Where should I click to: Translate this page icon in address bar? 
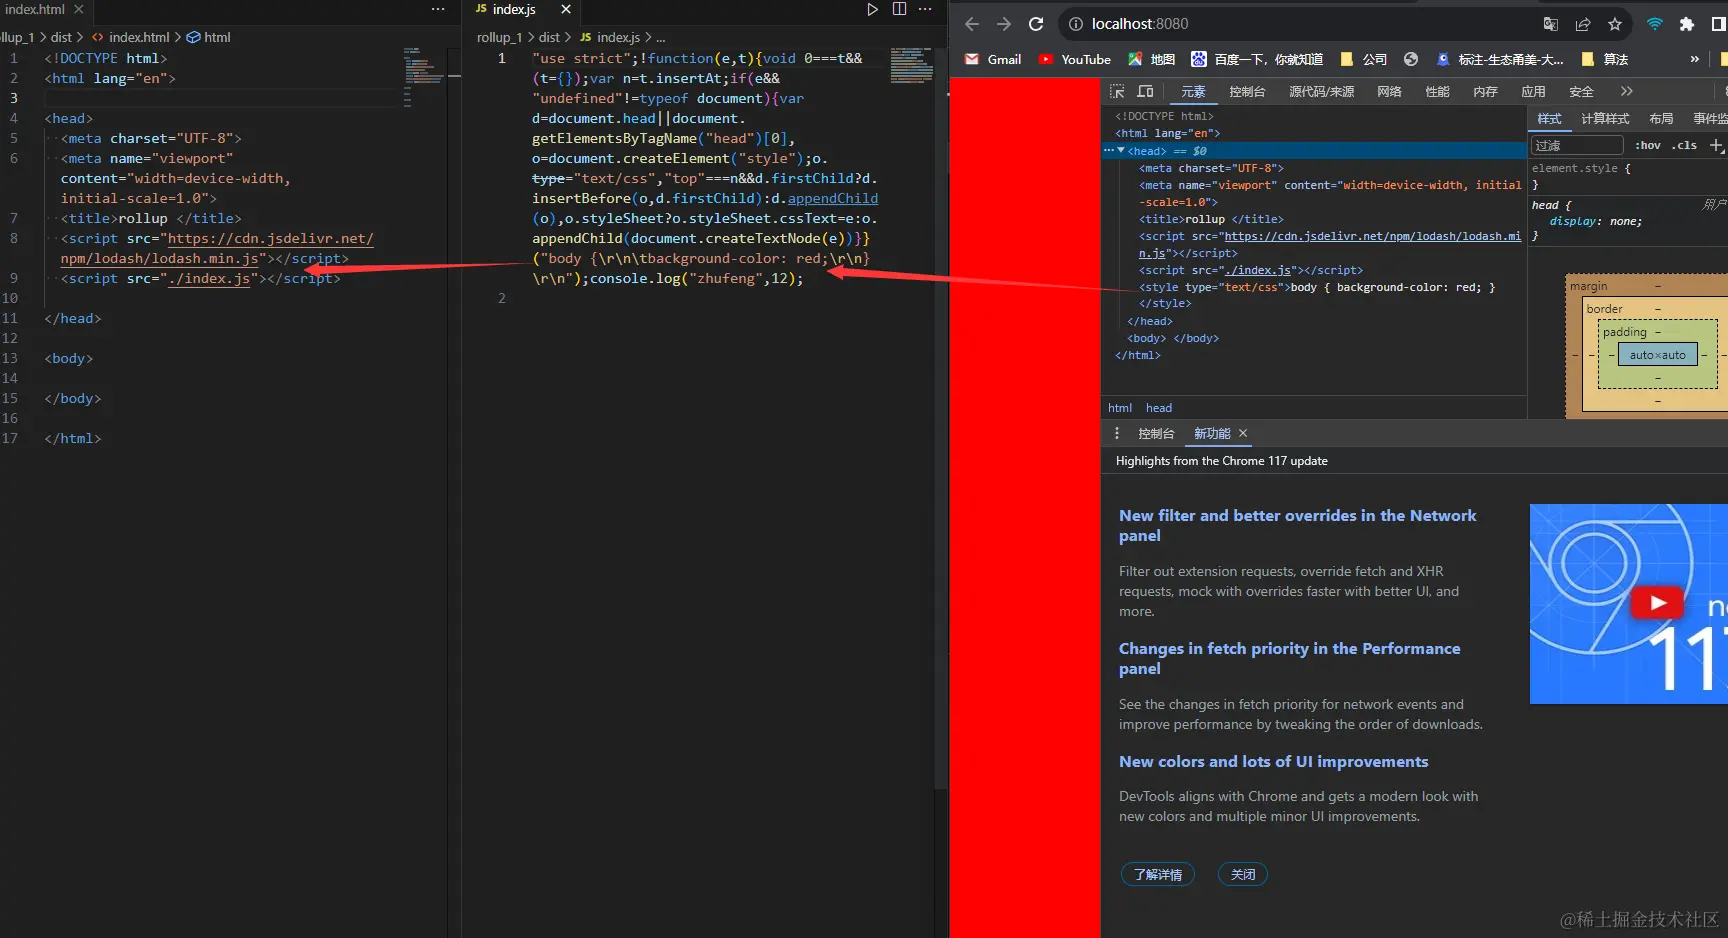pos(1551,24)
